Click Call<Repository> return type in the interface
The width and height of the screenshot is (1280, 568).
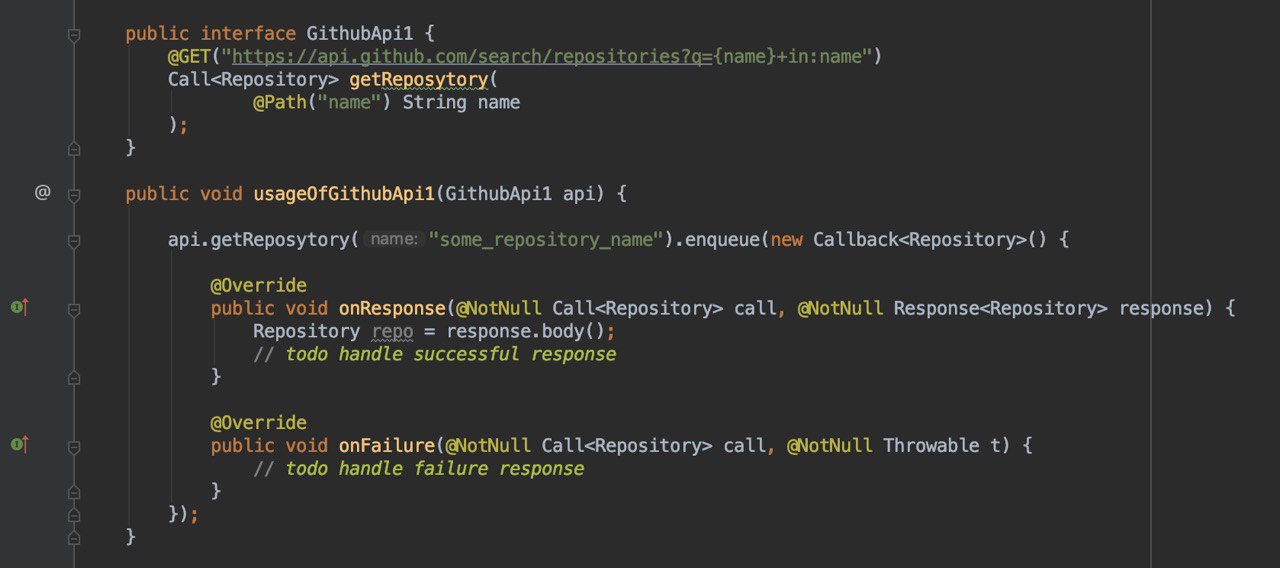click(x=253, y=79)
